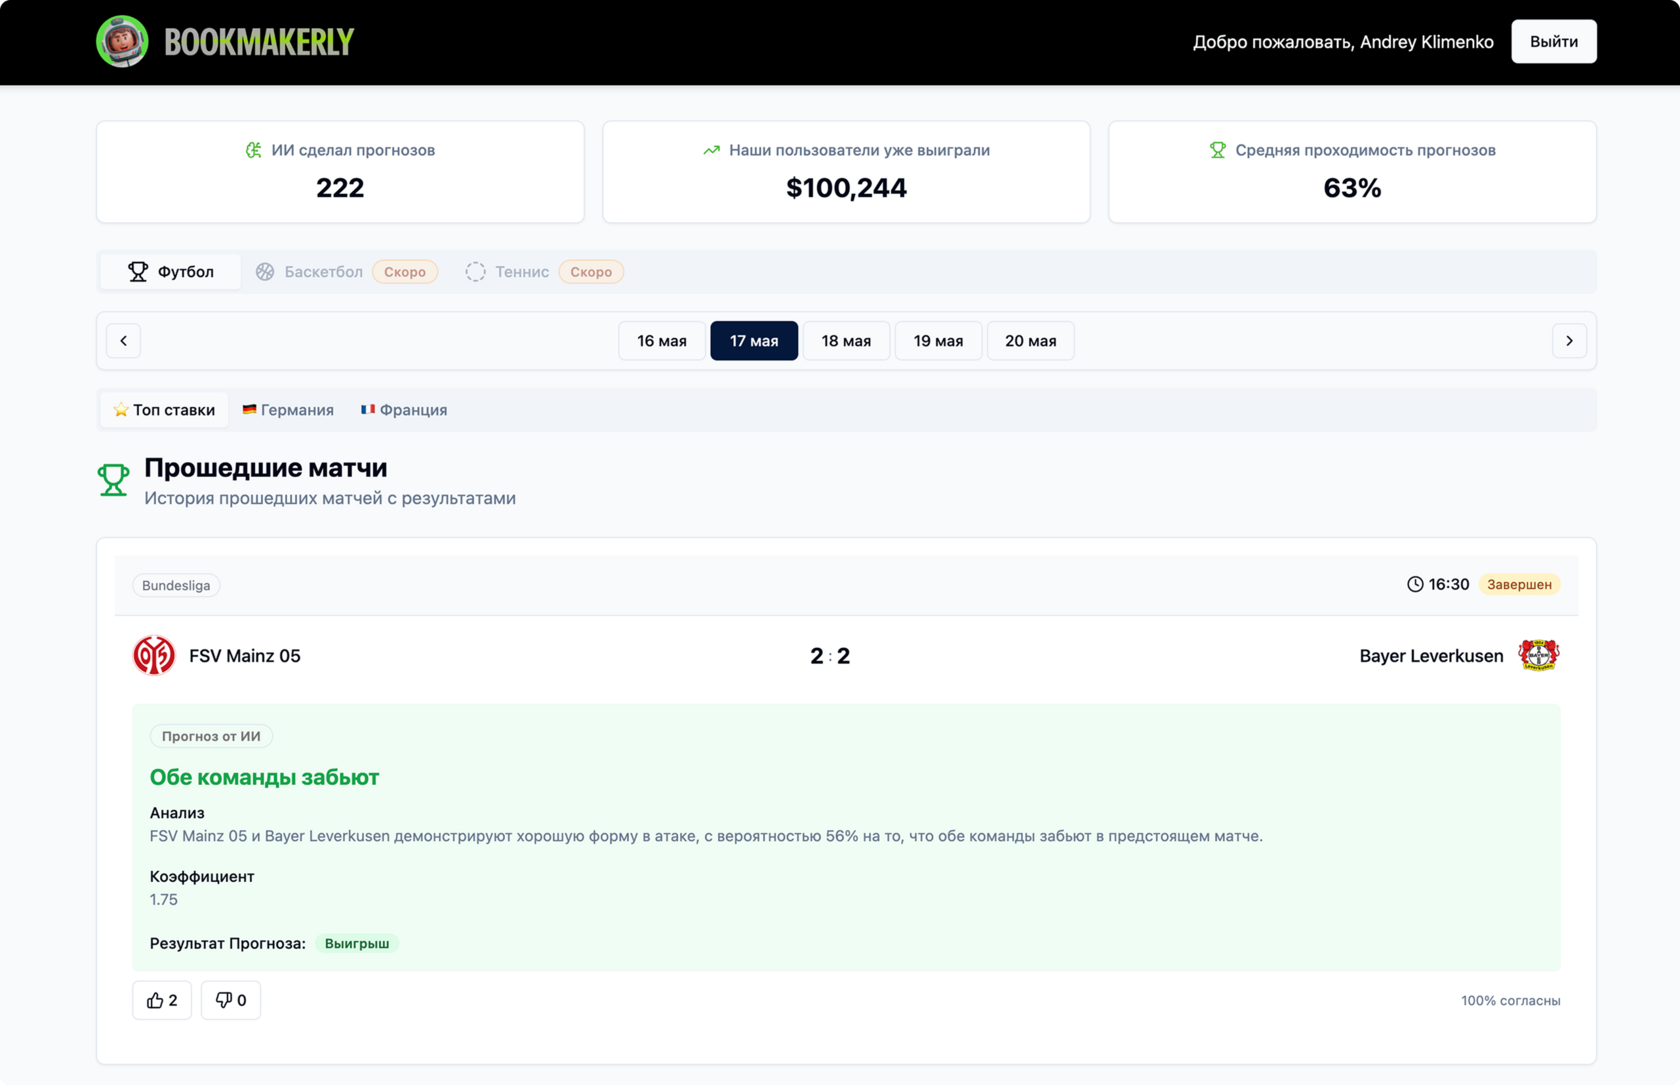The width and height of the screenshot is (1680, 1085).
Task: Click the trophy icon in Футбол tab
Action: point(138,272)
